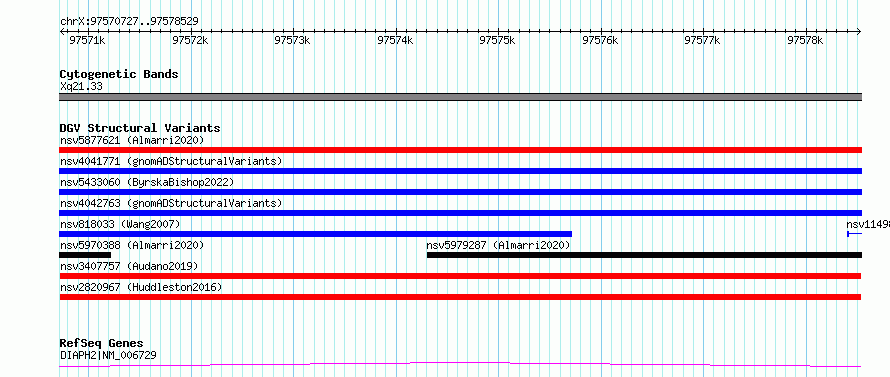Click the Xq21.33 band label
Screen dimensions: 890x377
(81, 87)
